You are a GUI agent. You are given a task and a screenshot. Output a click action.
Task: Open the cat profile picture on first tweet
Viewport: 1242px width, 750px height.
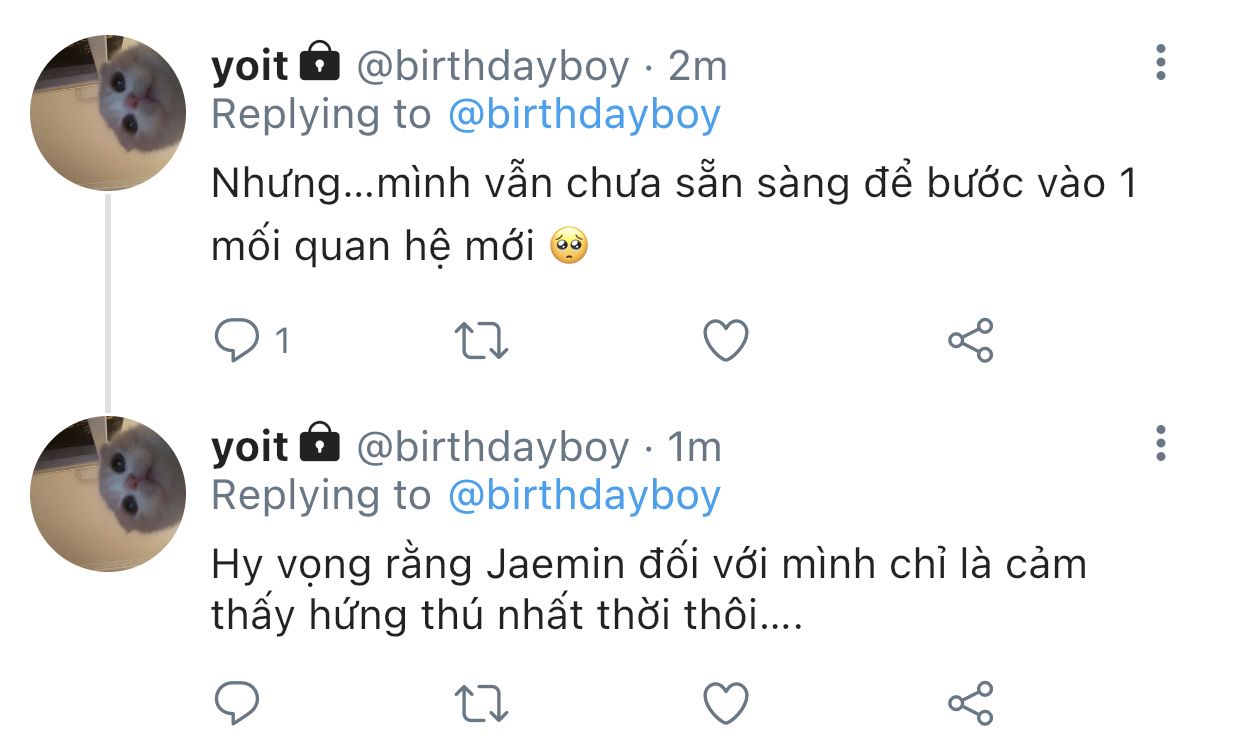108,113
